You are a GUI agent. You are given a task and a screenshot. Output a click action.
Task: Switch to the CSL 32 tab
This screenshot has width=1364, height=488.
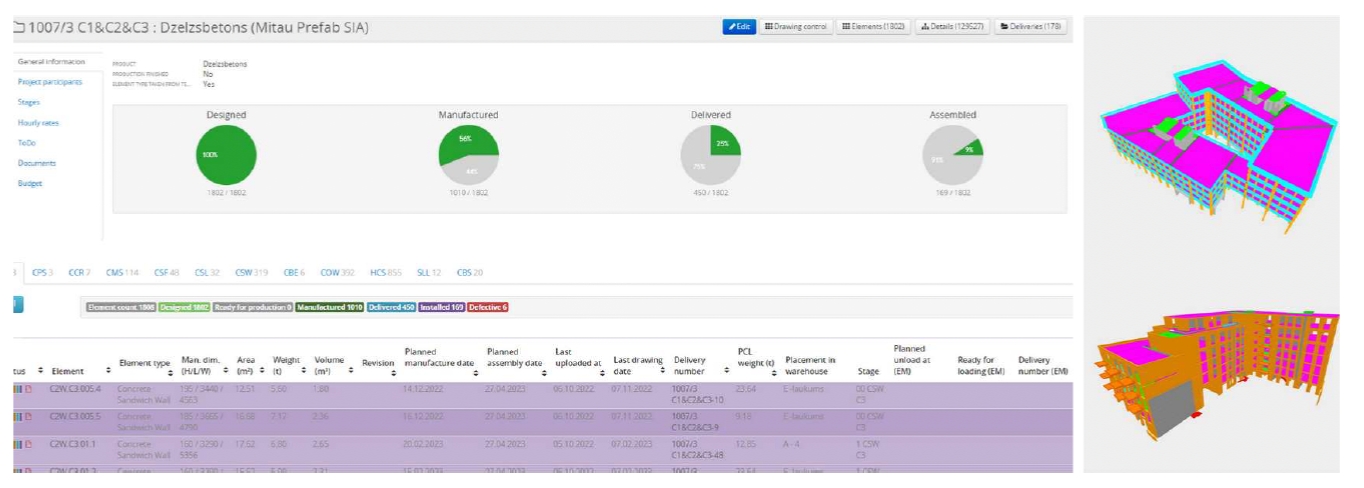207,272
